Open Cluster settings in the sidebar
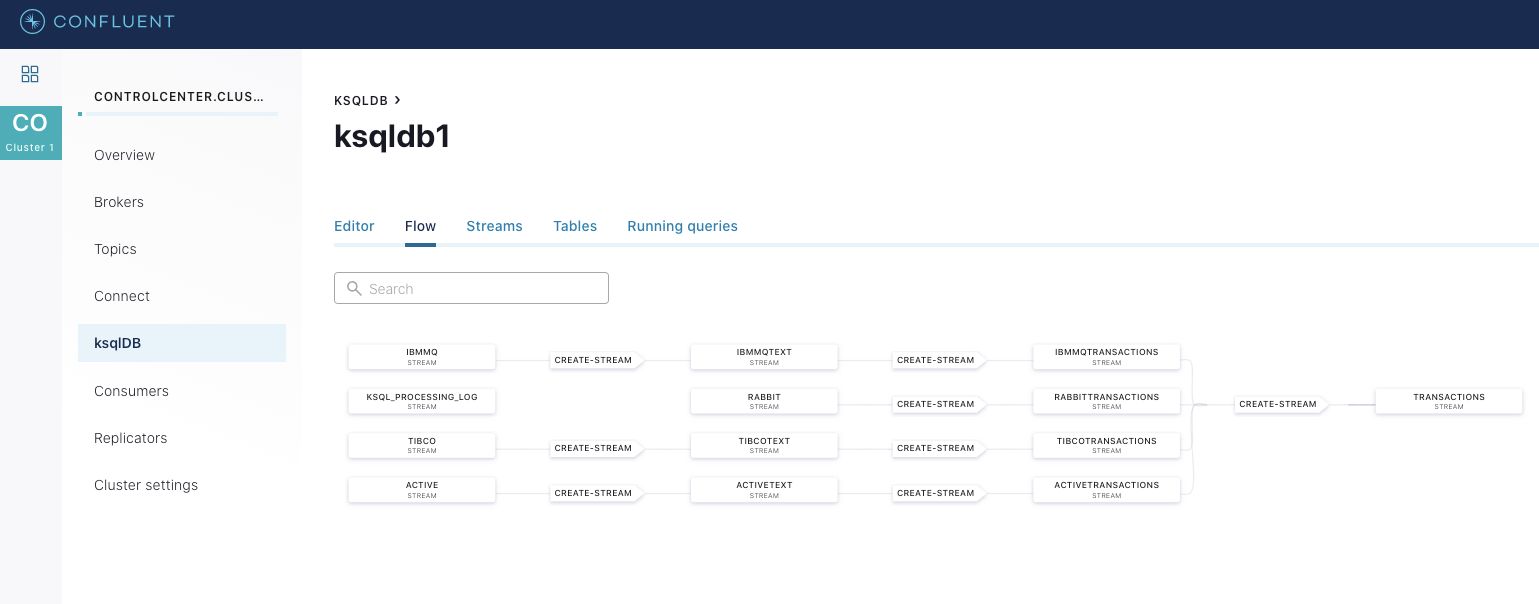Viewport: 1539px width, 604px height. pos(146,485)
